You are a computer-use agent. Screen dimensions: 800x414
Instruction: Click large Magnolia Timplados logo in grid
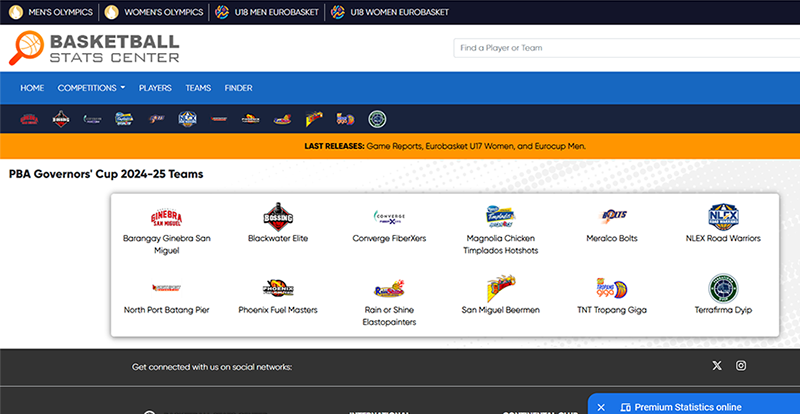click(501, 217)
